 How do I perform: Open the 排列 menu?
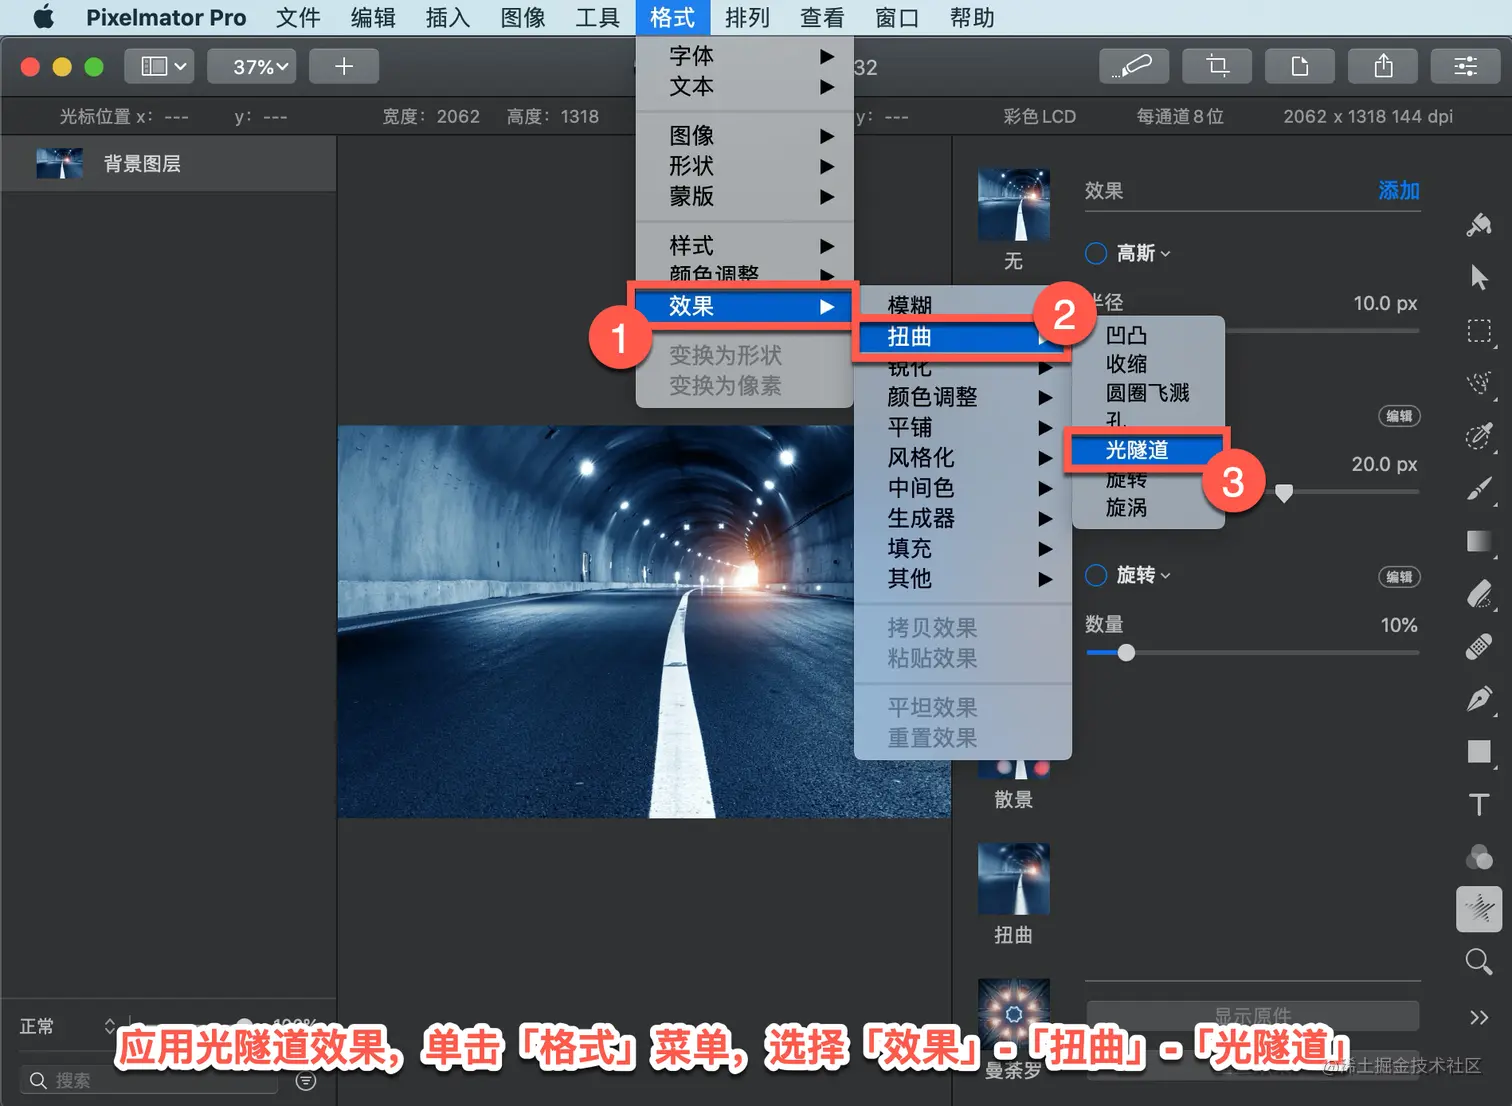747,17
